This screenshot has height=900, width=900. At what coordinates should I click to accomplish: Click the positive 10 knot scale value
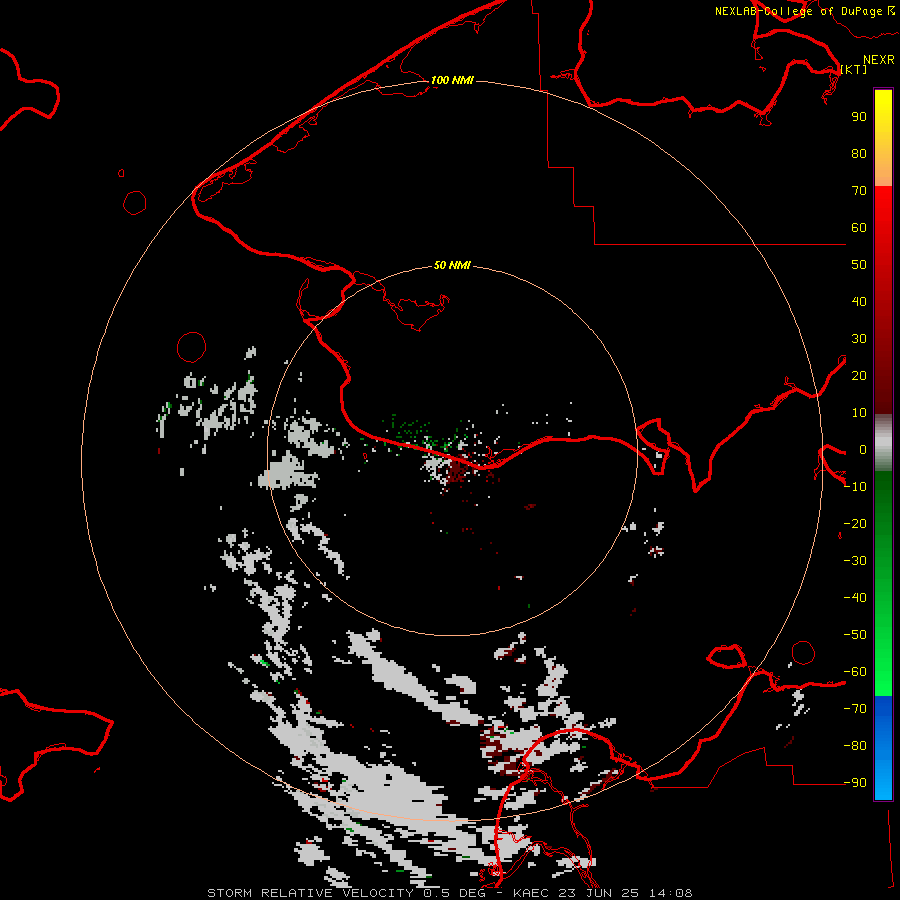coord(859,413)
